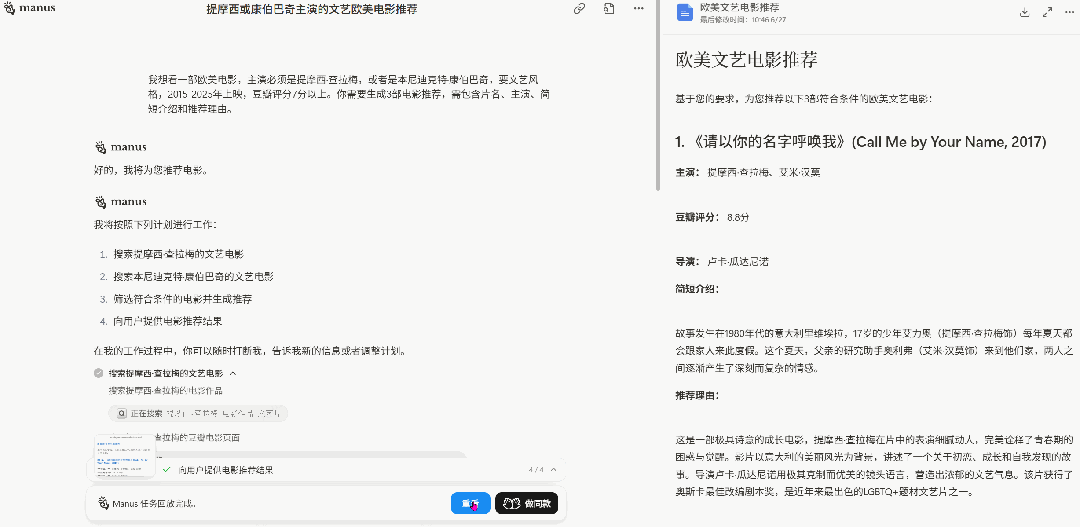Click the 导演 director line
This screenshot has height=527, width=1080.
[x=722, y=262]
